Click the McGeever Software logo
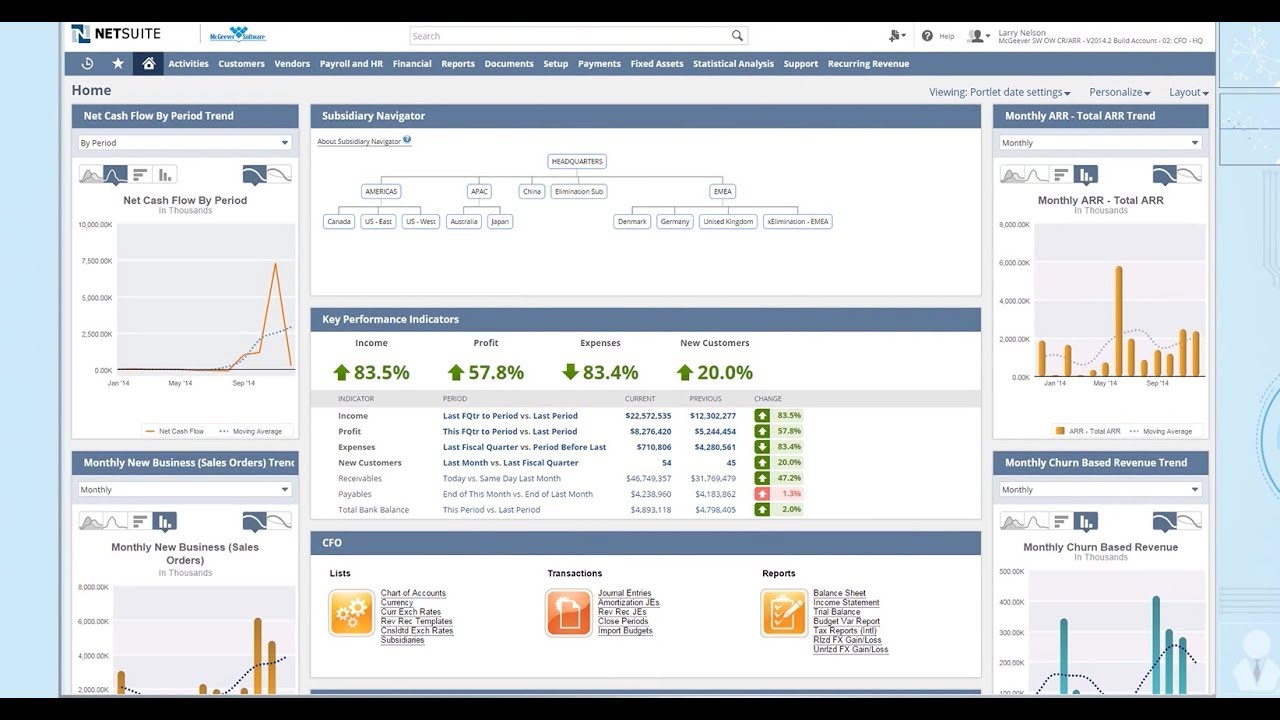The width and height of the screenshot is (1280, 720). click(237, 35)
